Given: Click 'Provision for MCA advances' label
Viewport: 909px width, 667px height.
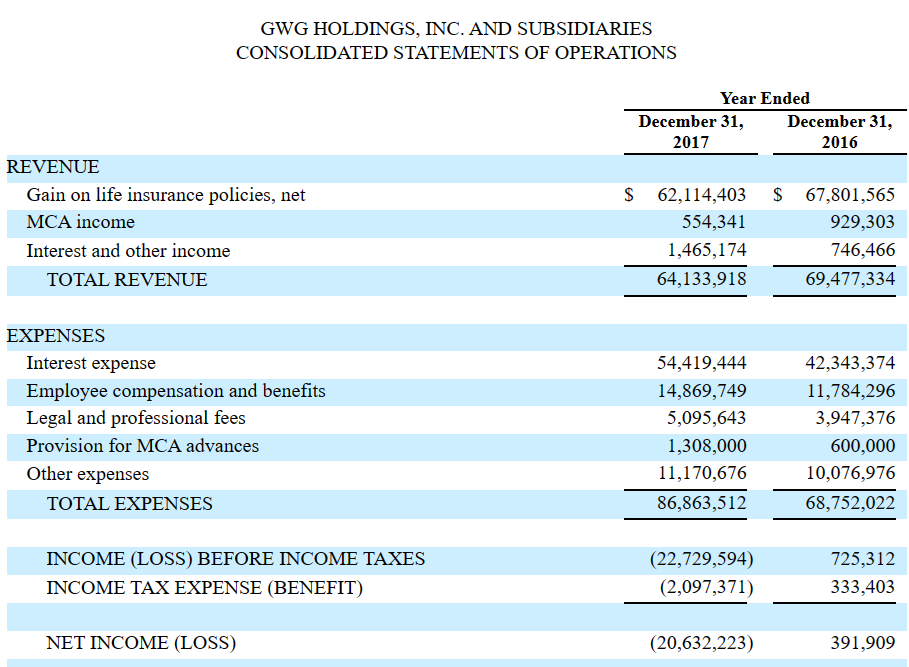Looking at the screenshot, I should (x=143, y=446).
